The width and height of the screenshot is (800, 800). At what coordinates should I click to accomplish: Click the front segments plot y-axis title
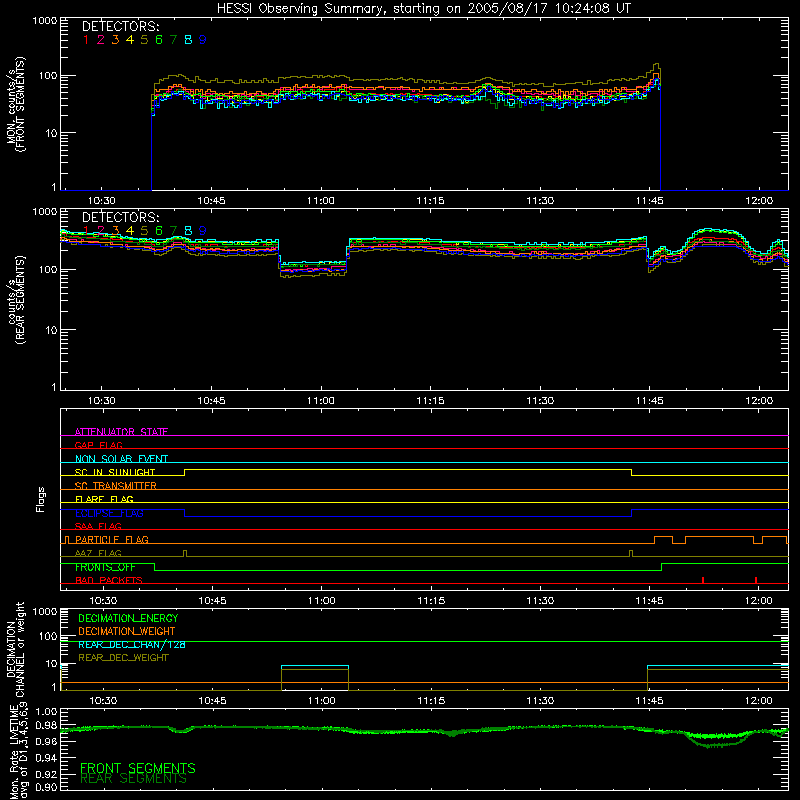(x=15, y=104)
